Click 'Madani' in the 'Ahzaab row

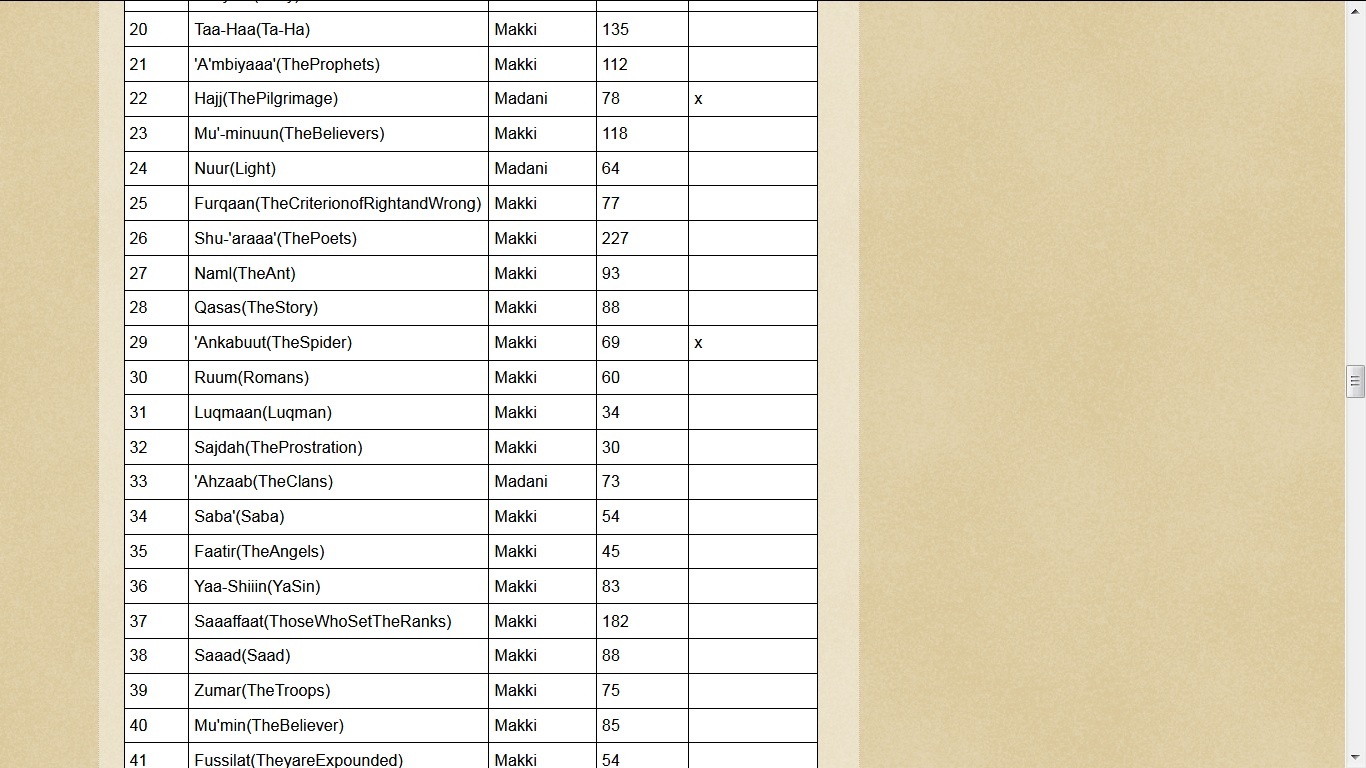pos(521,482)
